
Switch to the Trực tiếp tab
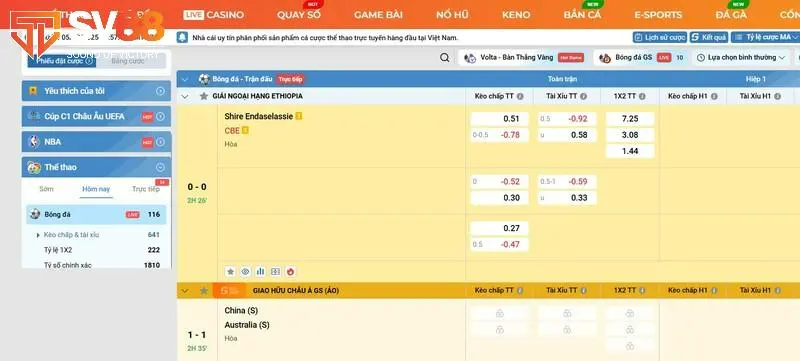coord(146,189)
